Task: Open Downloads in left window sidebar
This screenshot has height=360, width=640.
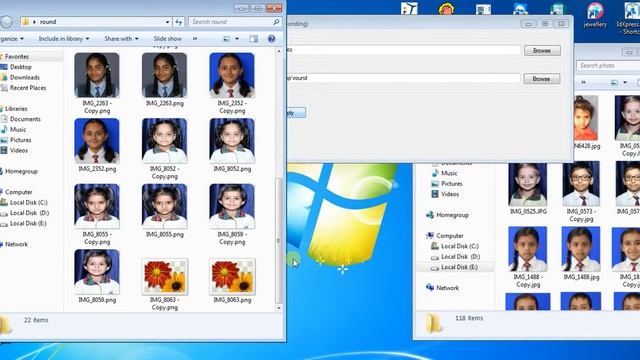Action: pyautogui.click(x=24, y=78)
